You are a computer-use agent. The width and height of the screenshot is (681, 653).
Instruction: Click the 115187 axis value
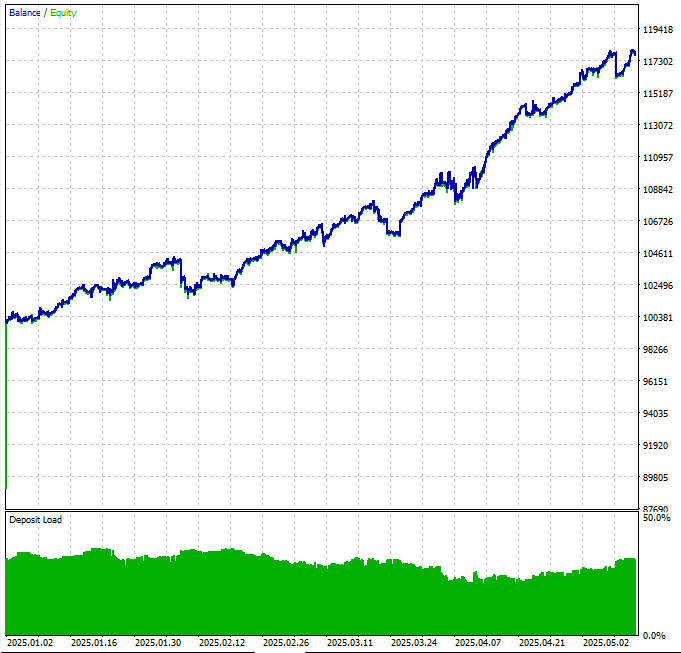(x=658, y=93)
